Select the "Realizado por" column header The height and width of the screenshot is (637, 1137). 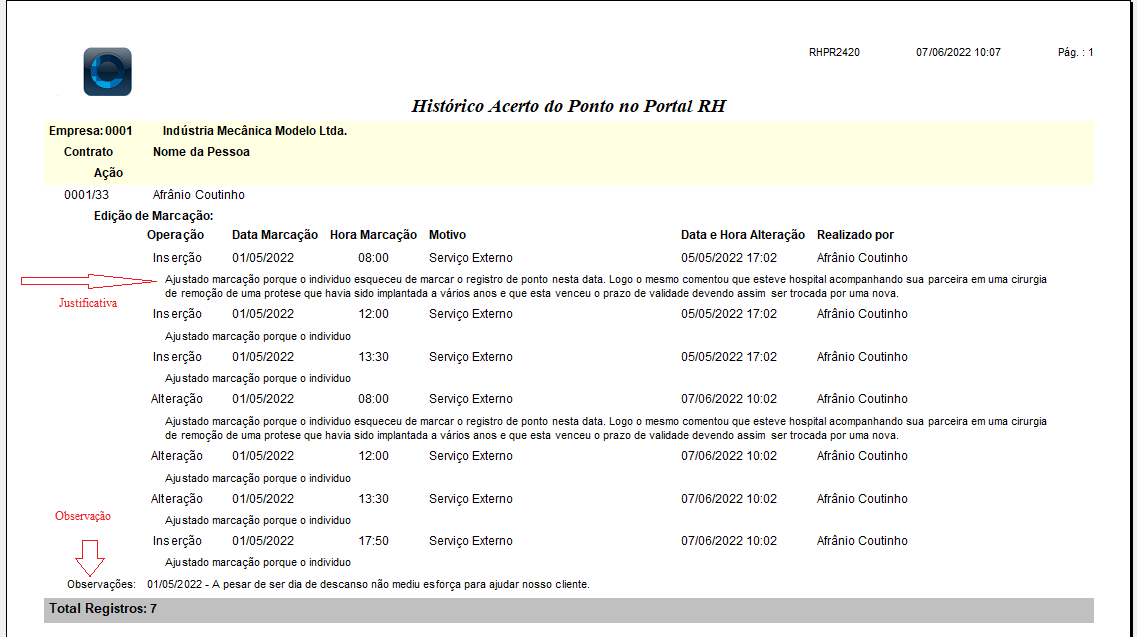pos(855,235)
